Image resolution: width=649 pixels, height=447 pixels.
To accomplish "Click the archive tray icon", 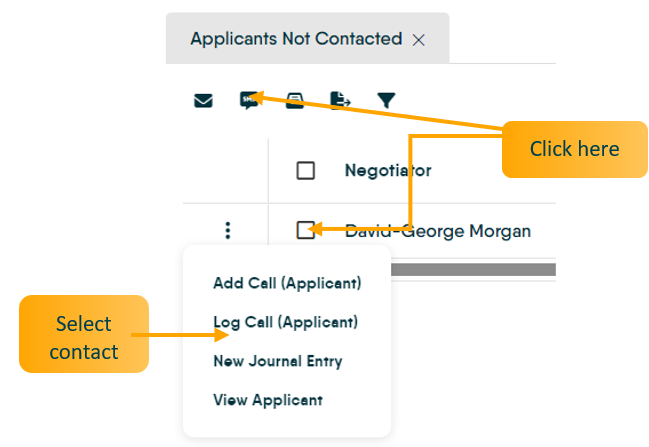I will click(295, 100).
